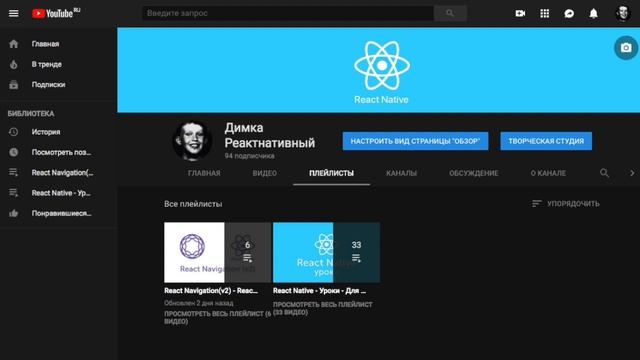Screen dimensions: 640x360
Task: Click the search input field
Action: click(x=287, y=13)
